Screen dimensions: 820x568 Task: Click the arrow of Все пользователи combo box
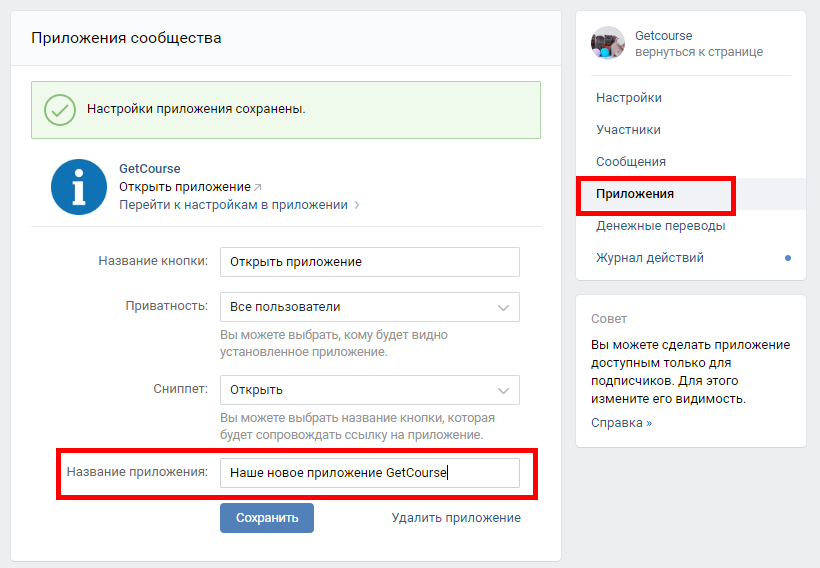(x=503, y=308)
